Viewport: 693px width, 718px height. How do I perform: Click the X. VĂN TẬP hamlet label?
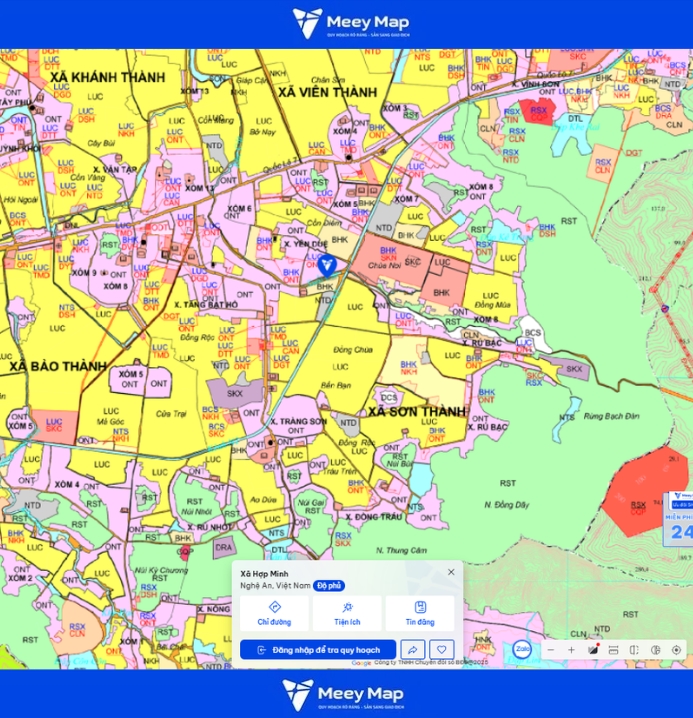click(x=115, y=169)
